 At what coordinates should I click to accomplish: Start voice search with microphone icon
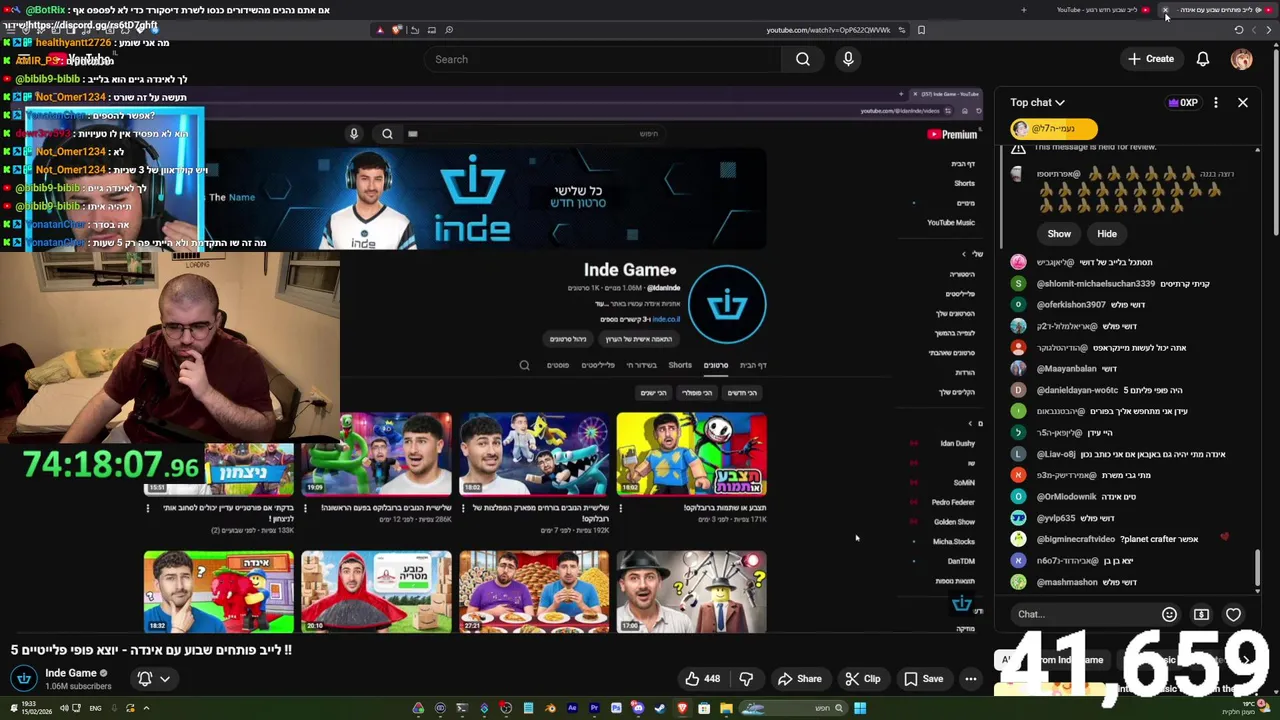848,60
